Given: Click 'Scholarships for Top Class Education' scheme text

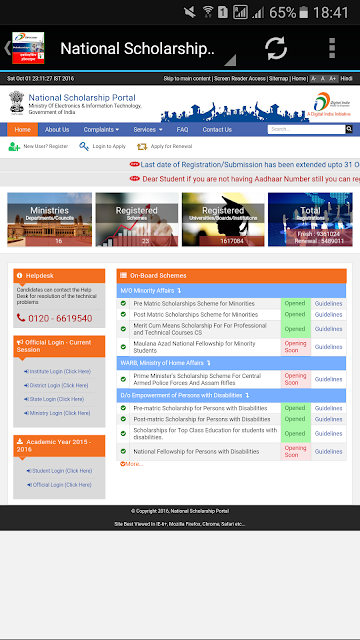Looking at the screenshot, I should [x=205, y=433].
